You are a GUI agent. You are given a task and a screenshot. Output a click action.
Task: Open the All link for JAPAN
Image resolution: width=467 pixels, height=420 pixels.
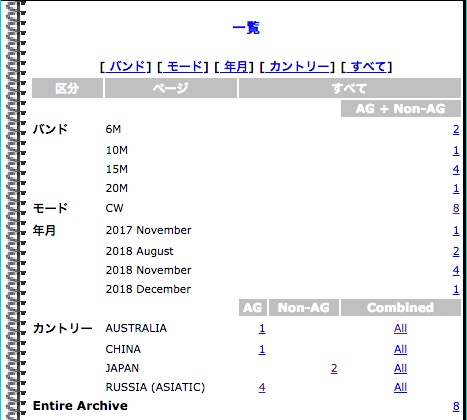click(x=400, y=368)
